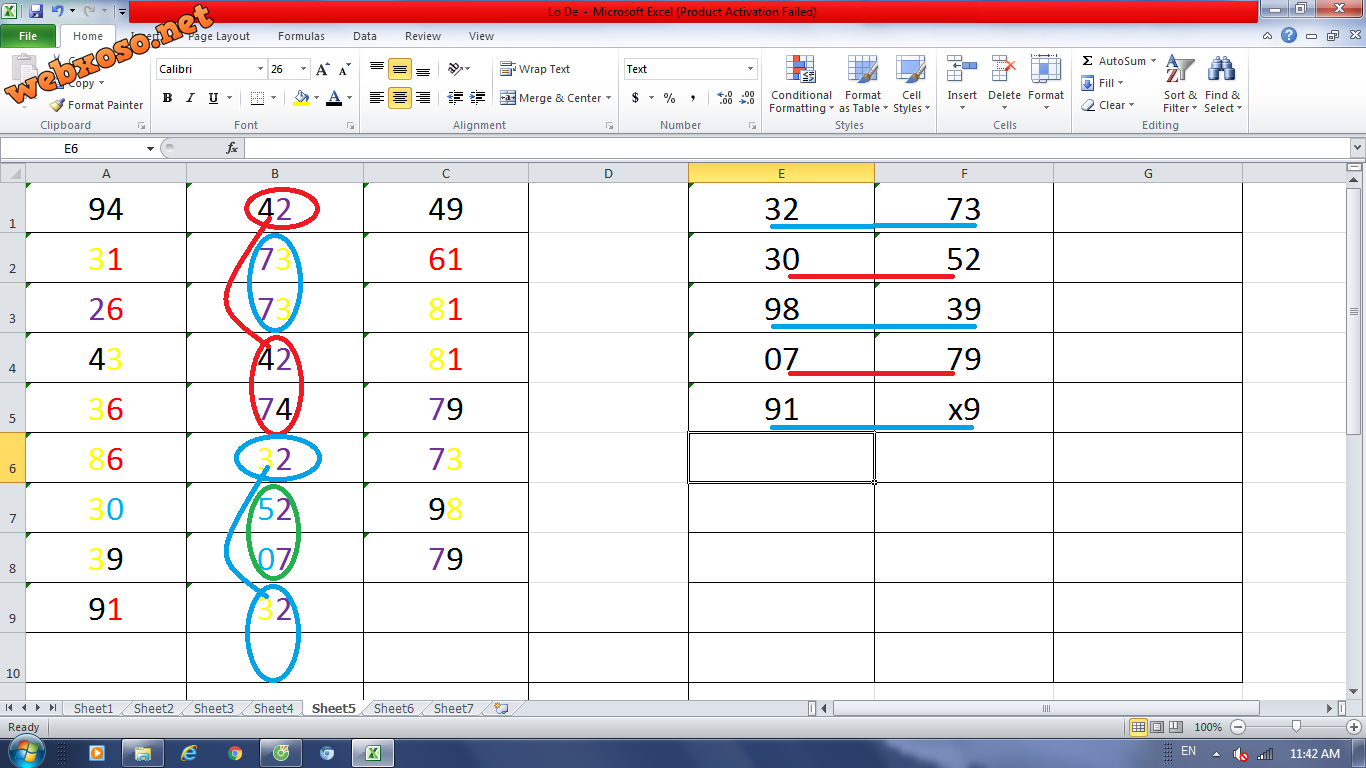The width and height of the screenshot is (1366, 768).
Task: Click the Percent Style icon
Action: pos(669,98)
